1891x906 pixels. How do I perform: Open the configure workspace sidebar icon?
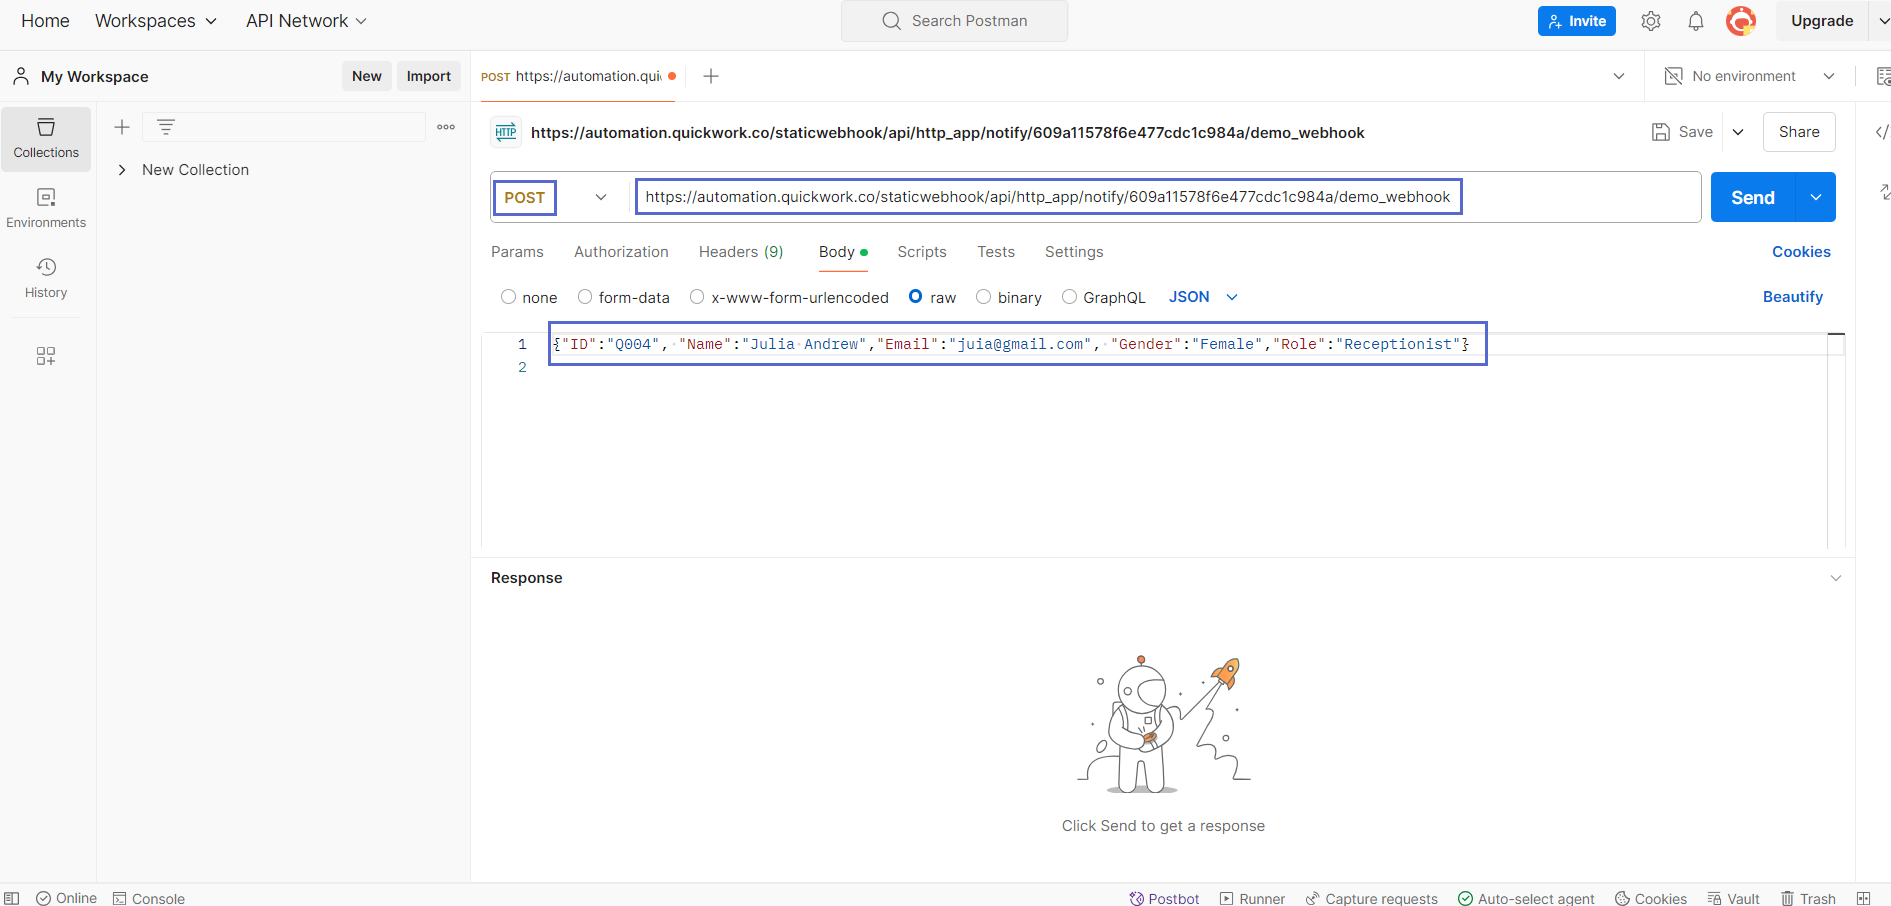[46, 356]
